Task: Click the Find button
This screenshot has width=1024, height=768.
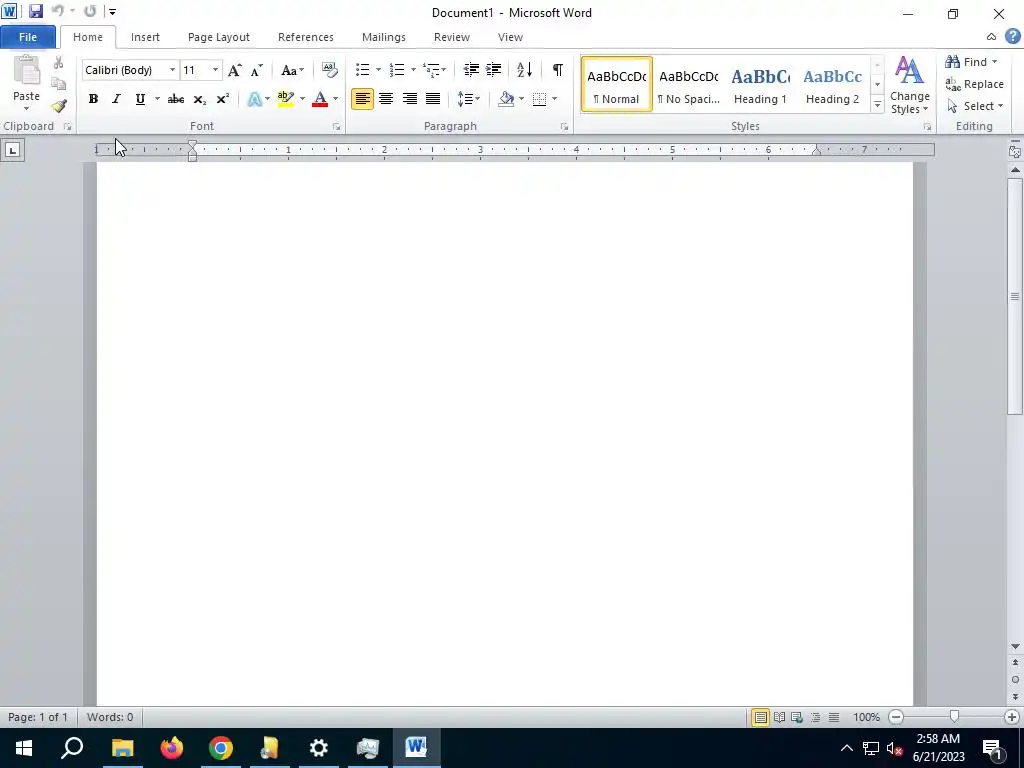Action: coord(966,62)
